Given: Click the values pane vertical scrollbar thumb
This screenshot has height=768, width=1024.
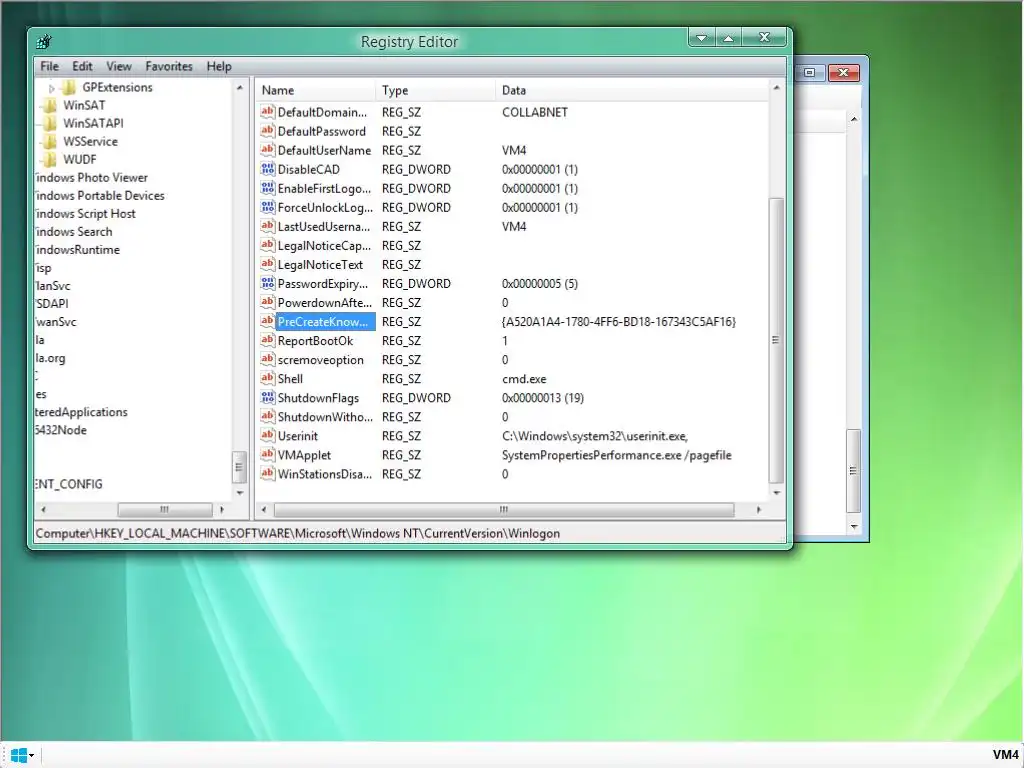Looking at the screenshot, I should pos(776,340).
